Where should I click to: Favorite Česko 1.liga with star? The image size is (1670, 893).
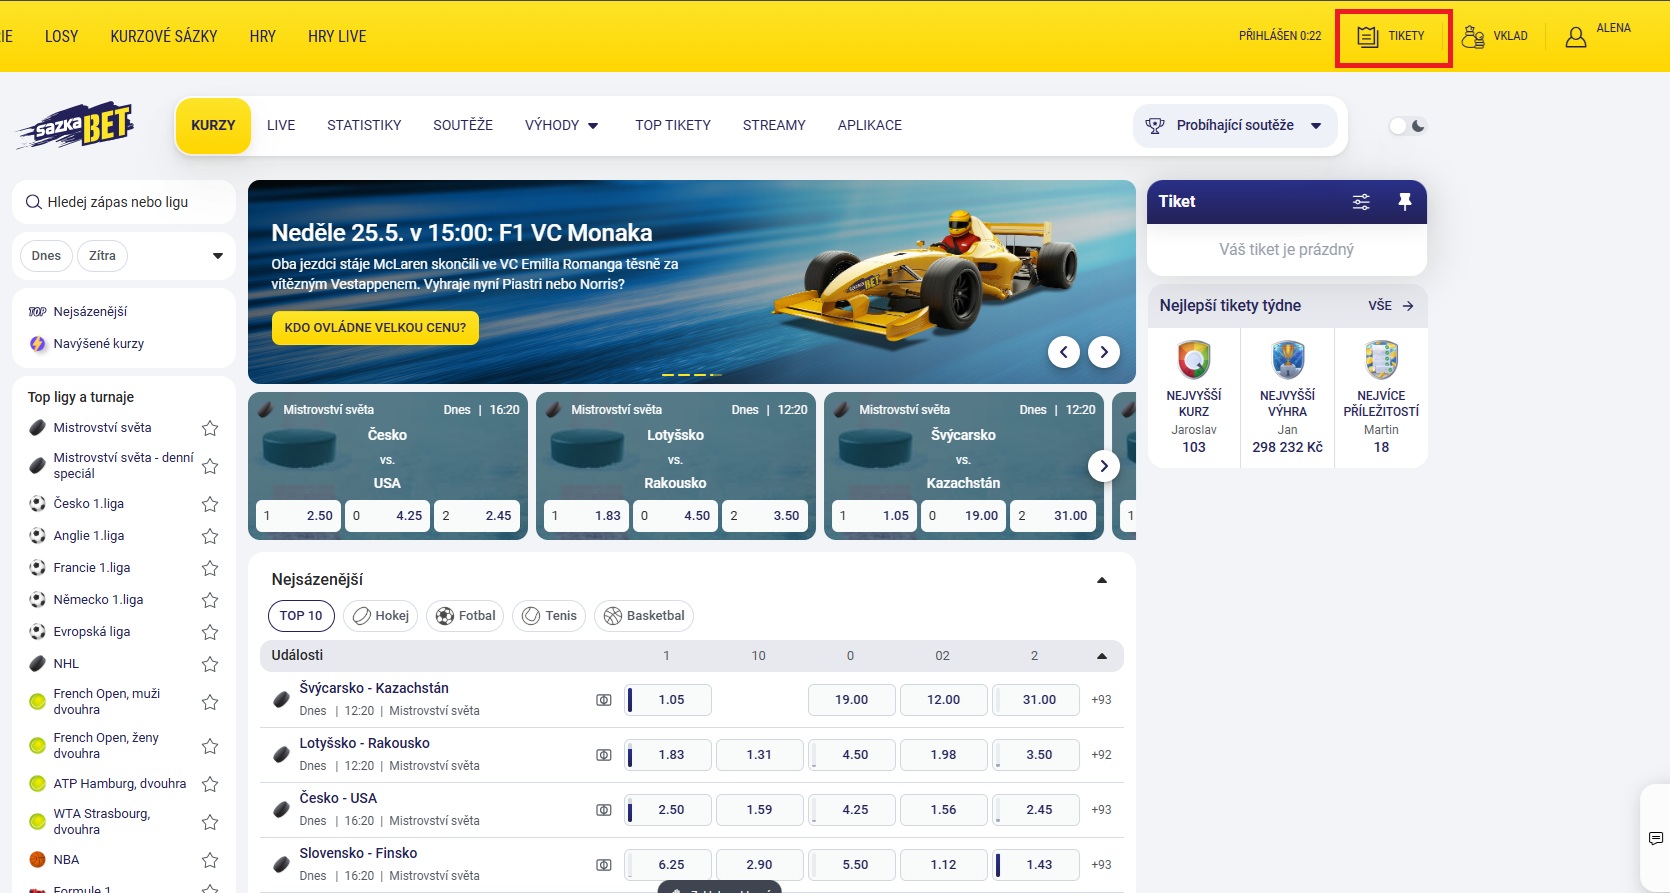[x=210, y=504]
